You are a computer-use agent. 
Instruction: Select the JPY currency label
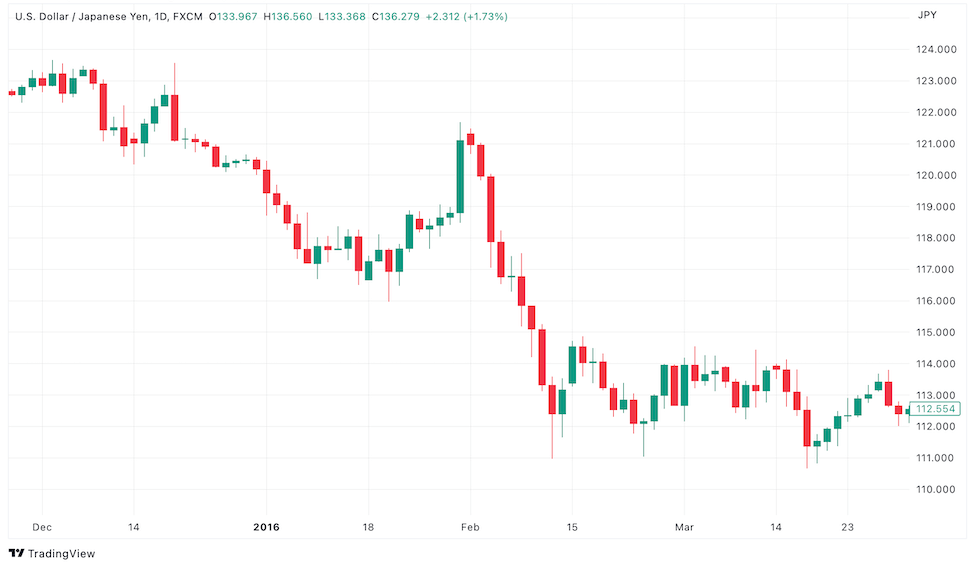tap(927, 15)
